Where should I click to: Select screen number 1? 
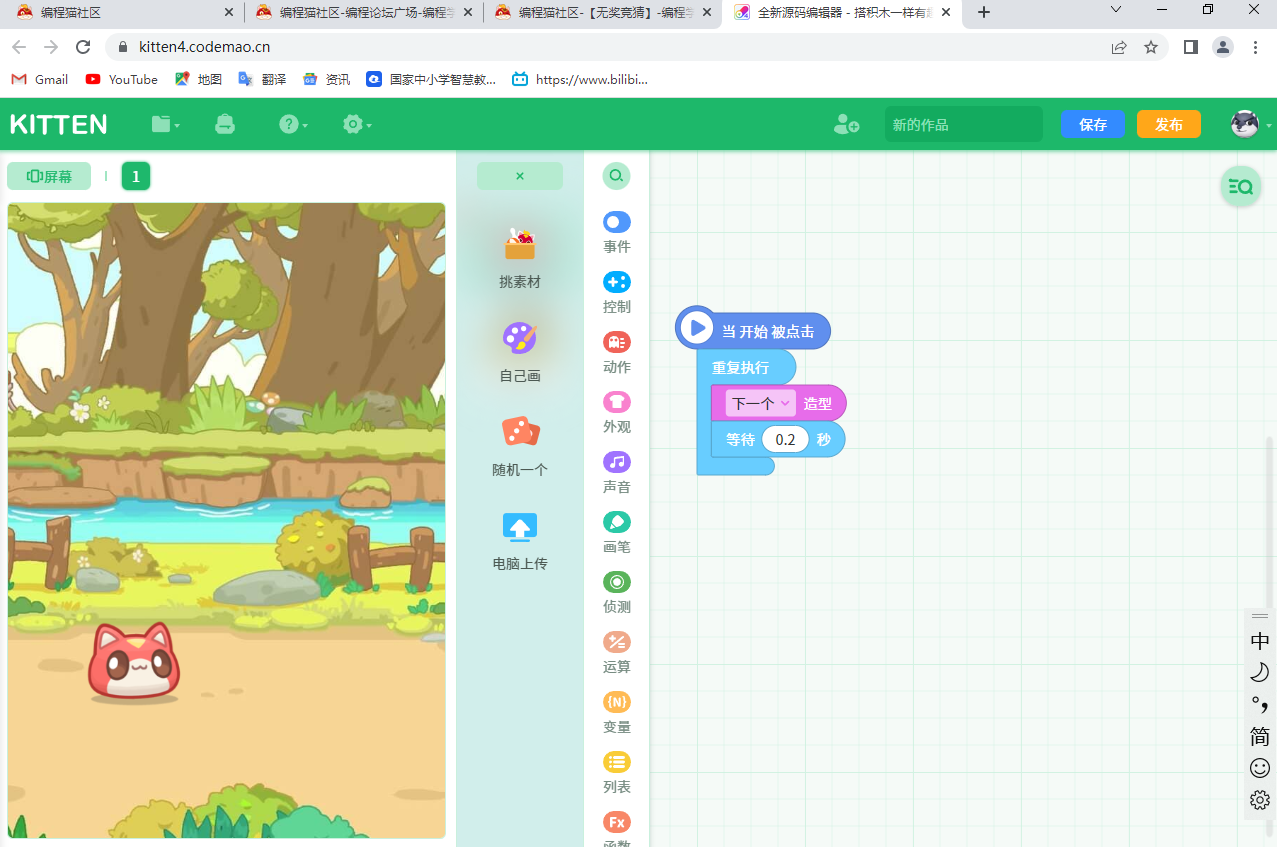click(136, 176)
